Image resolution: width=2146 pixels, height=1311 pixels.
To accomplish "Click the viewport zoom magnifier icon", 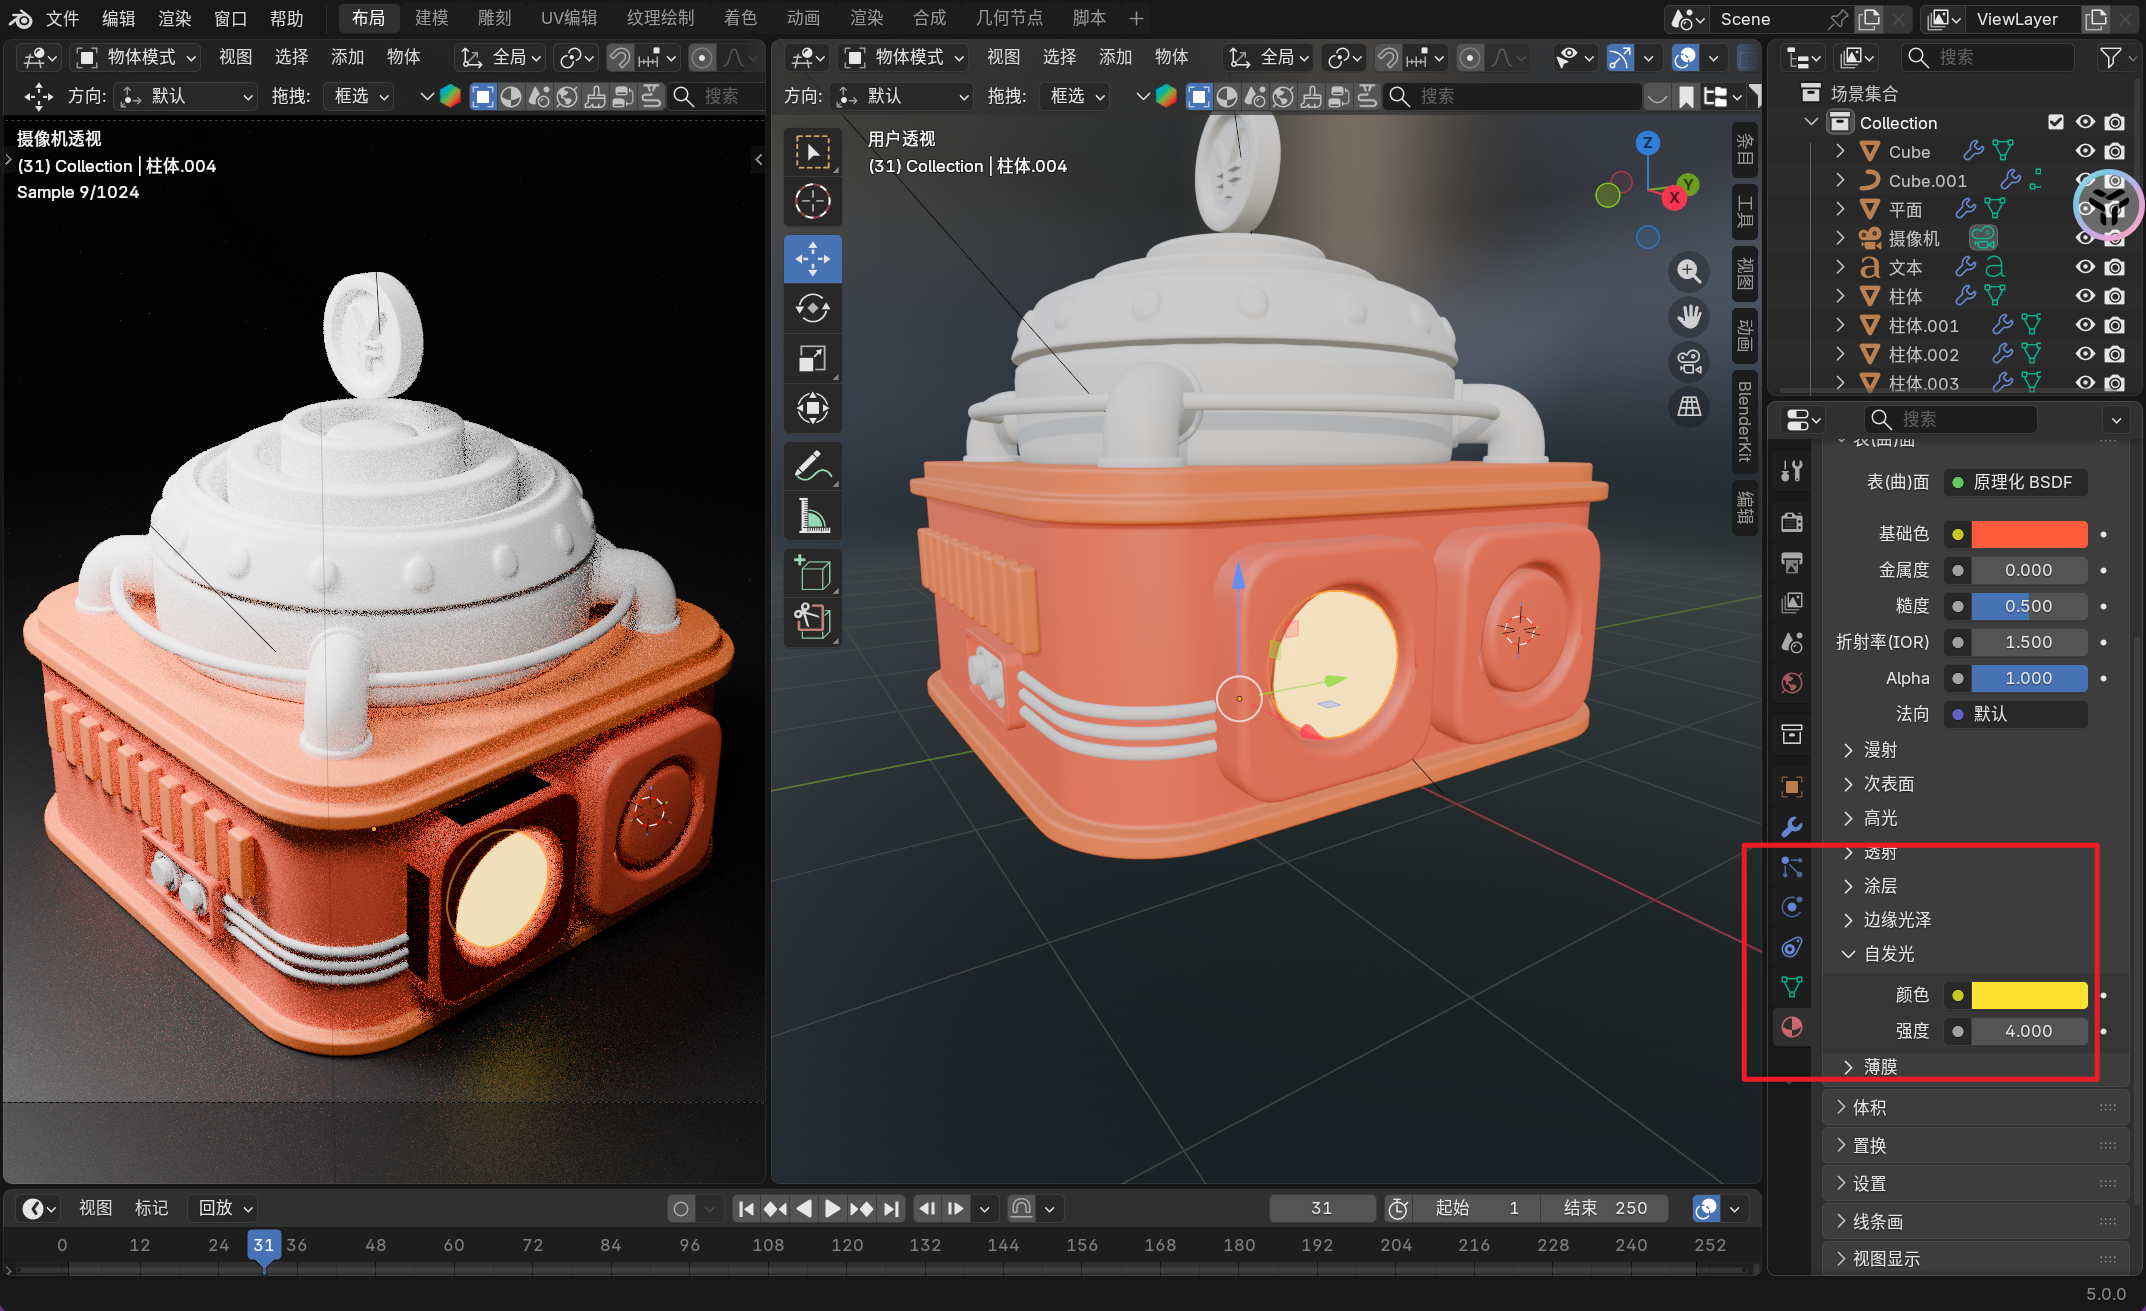I will point(1689,271).
